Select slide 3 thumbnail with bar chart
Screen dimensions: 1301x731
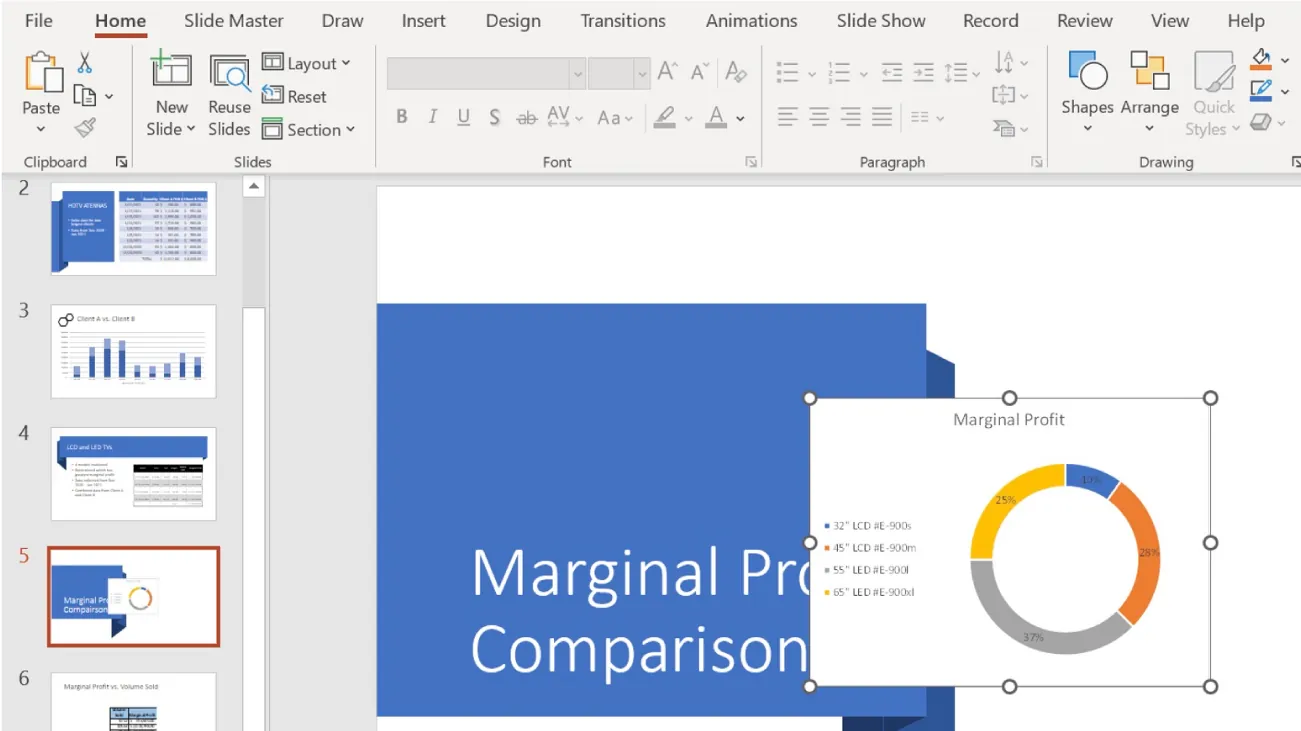(x=133, y=350)
